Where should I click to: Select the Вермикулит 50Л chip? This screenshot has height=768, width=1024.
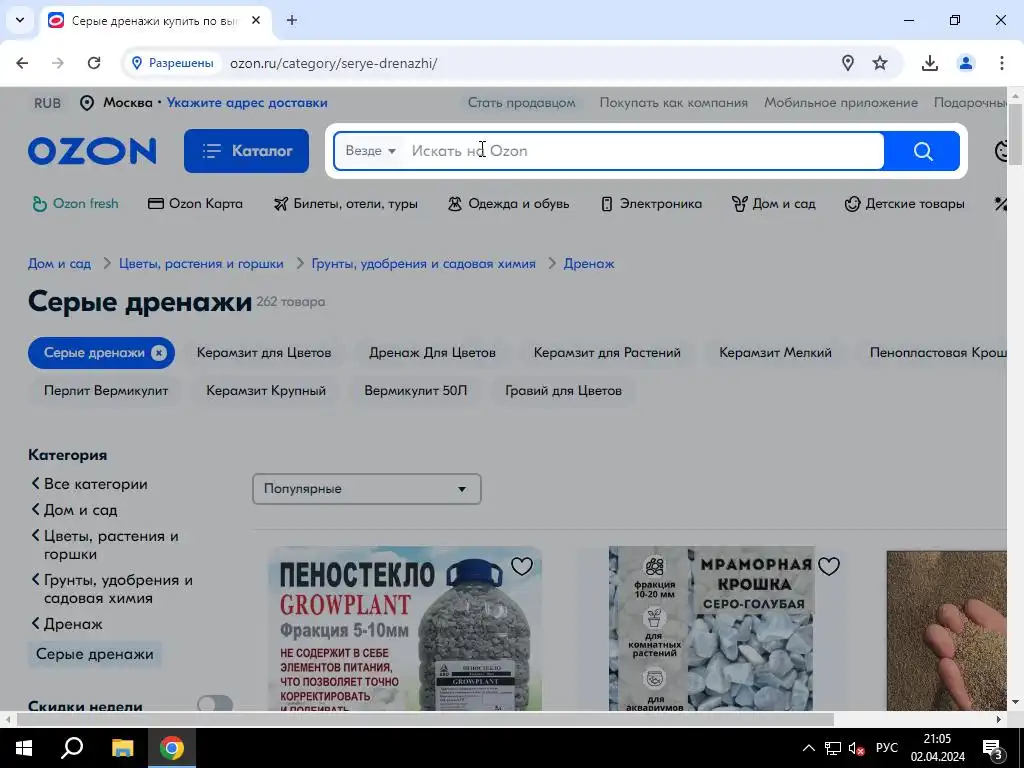click(x=415, y=391)
